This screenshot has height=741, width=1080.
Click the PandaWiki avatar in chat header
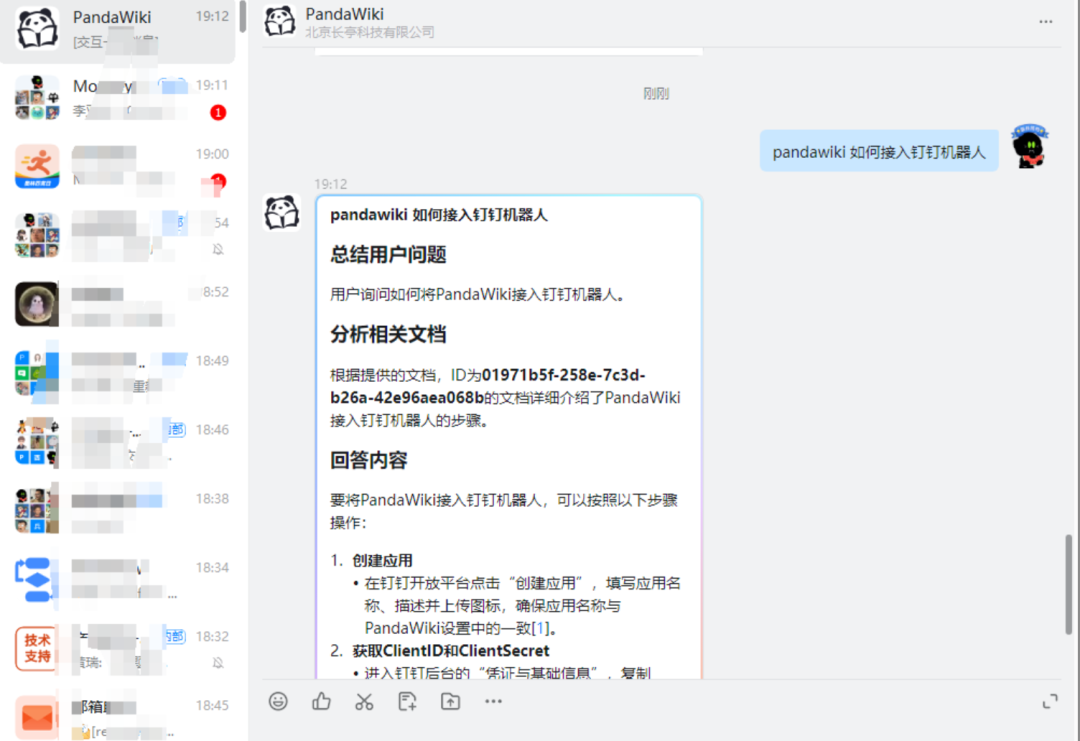[280, 21]
